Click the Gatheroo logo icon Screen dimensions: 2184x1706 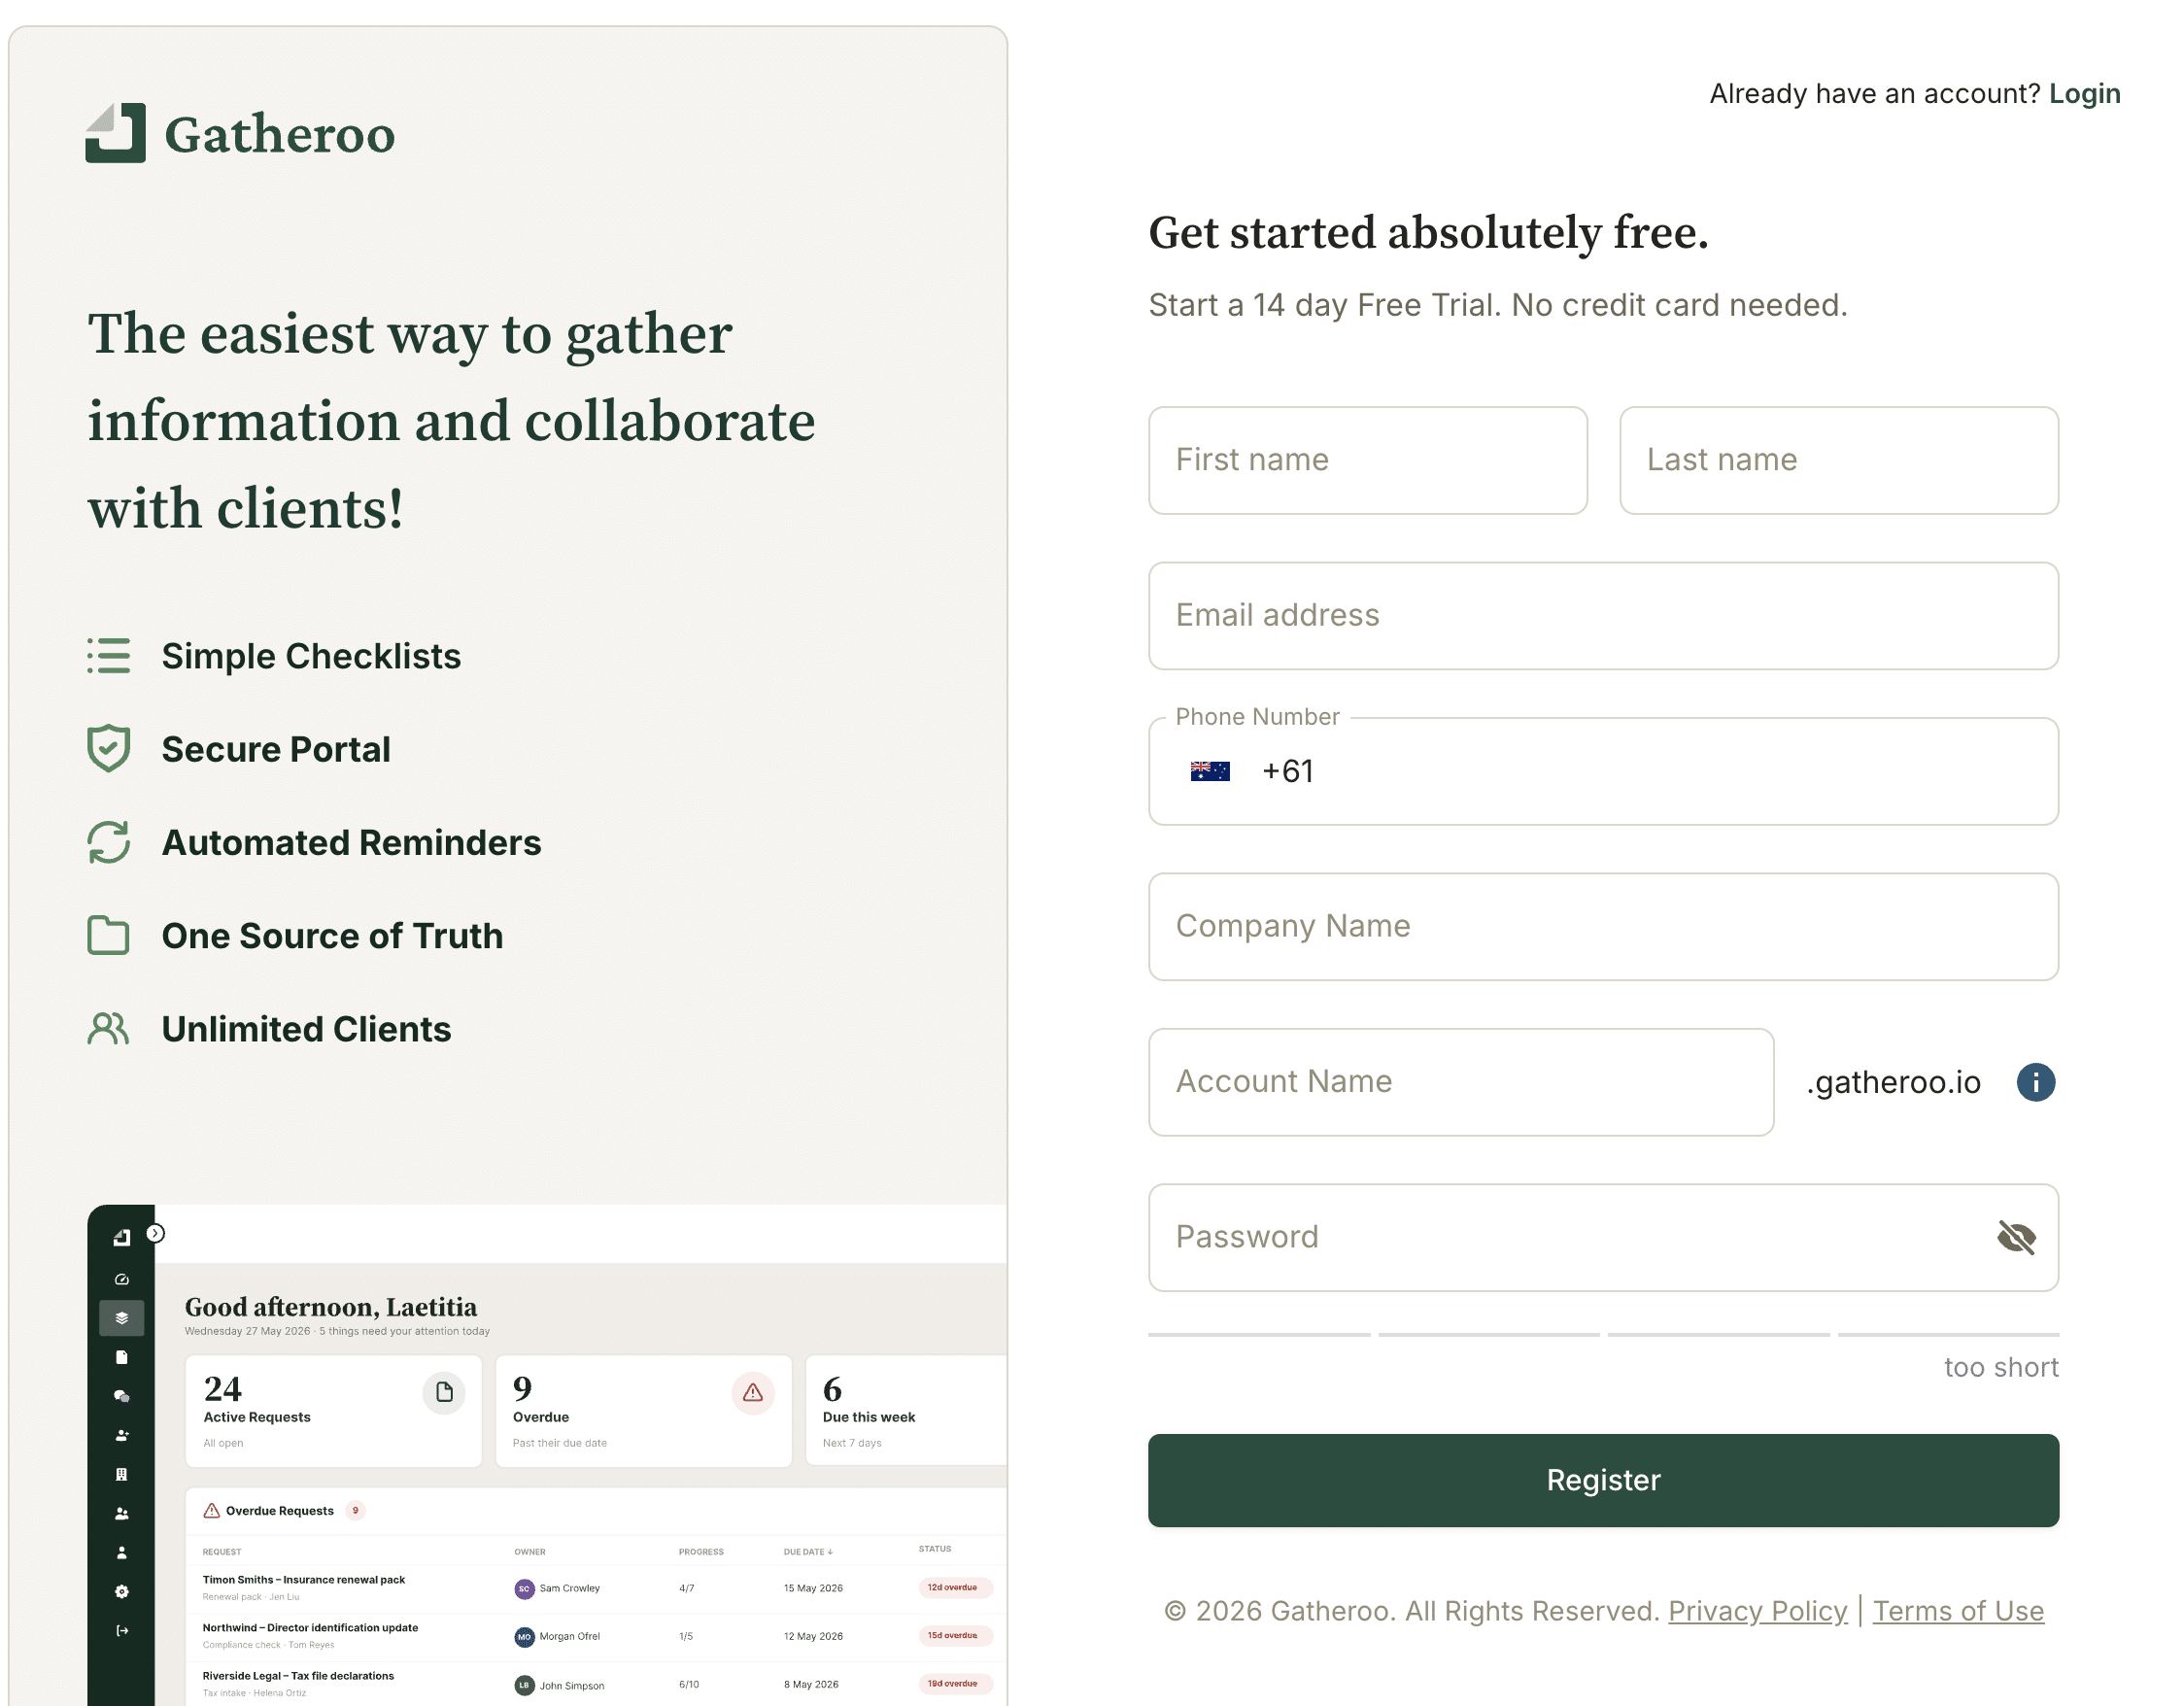click(115, 133)
